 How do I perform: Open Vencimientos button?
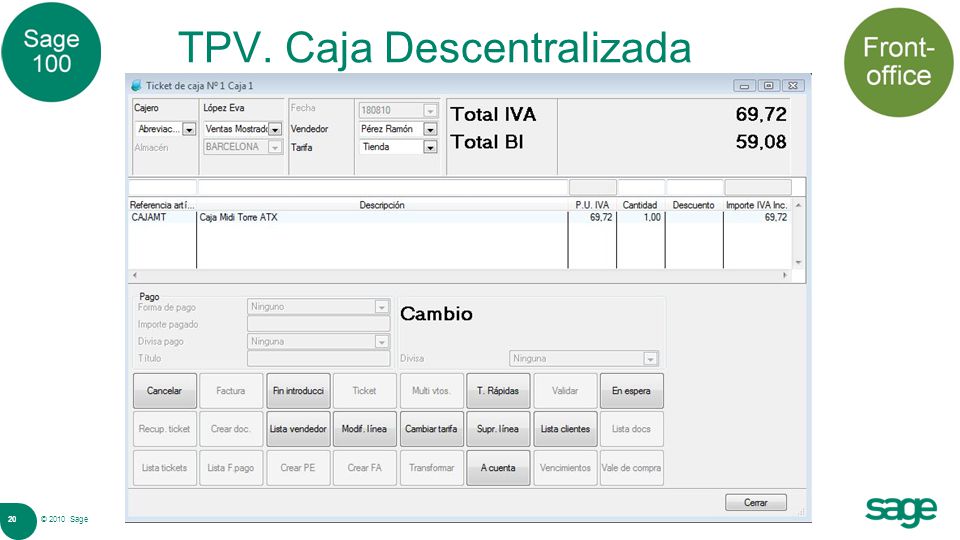(x=565, y=468)
